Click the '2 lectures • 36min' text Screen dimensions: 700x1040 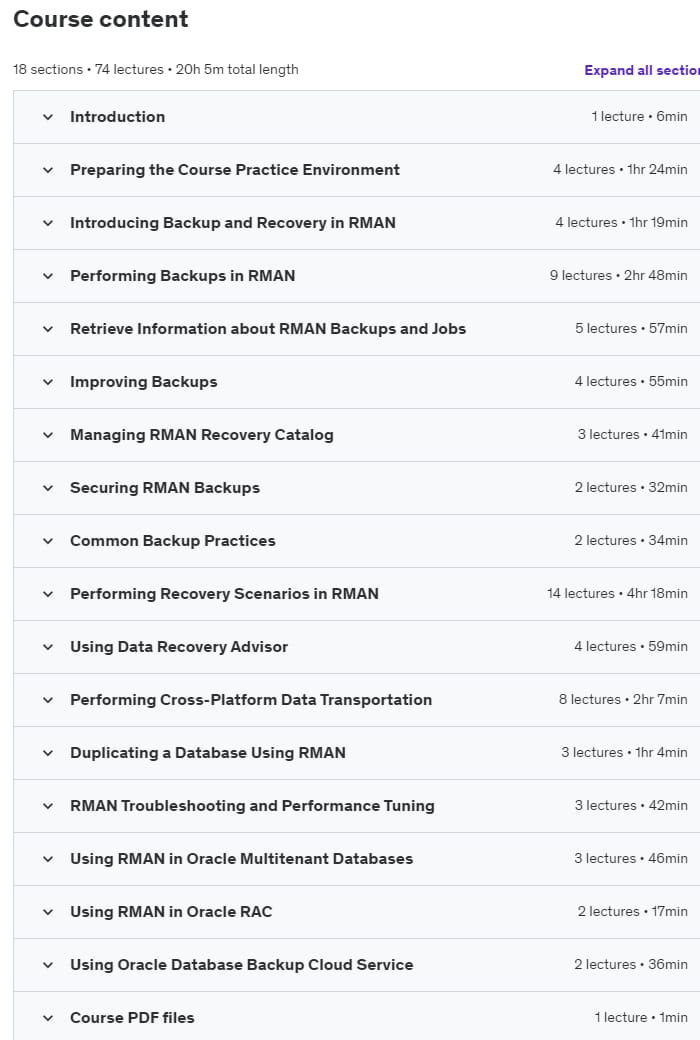(631, 965)
